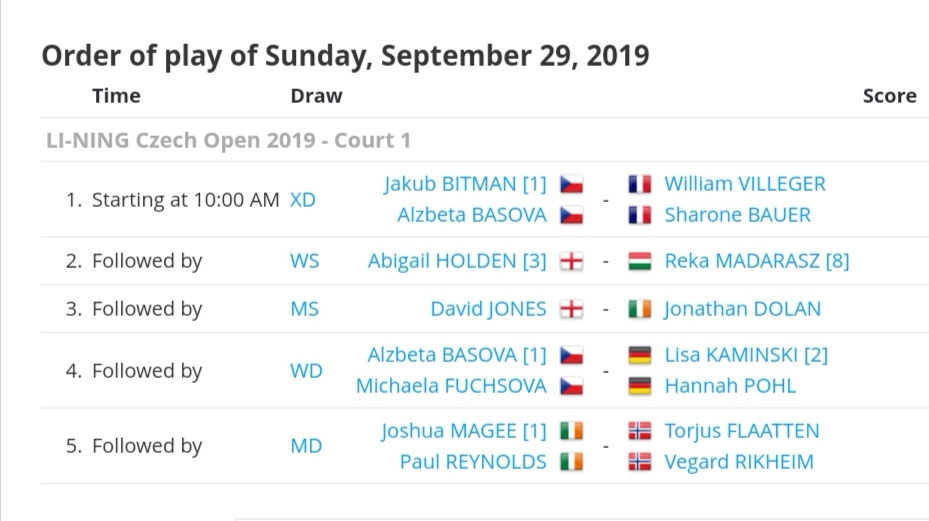
Task: Click Irish flag beside Paul REYNOLDS
Action: pyautogui.click(x=571, y=462)
